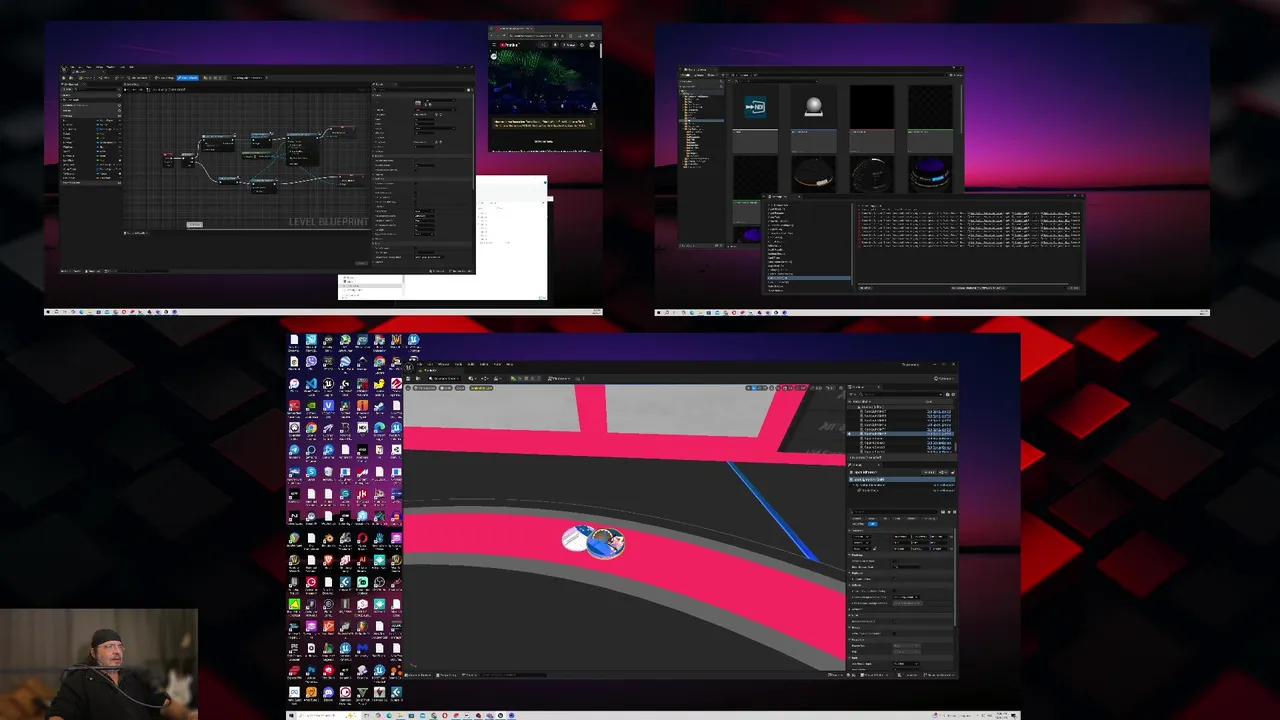Click the Windows Start button on the bottom monitor's taskbar

[x=291, y=715]
